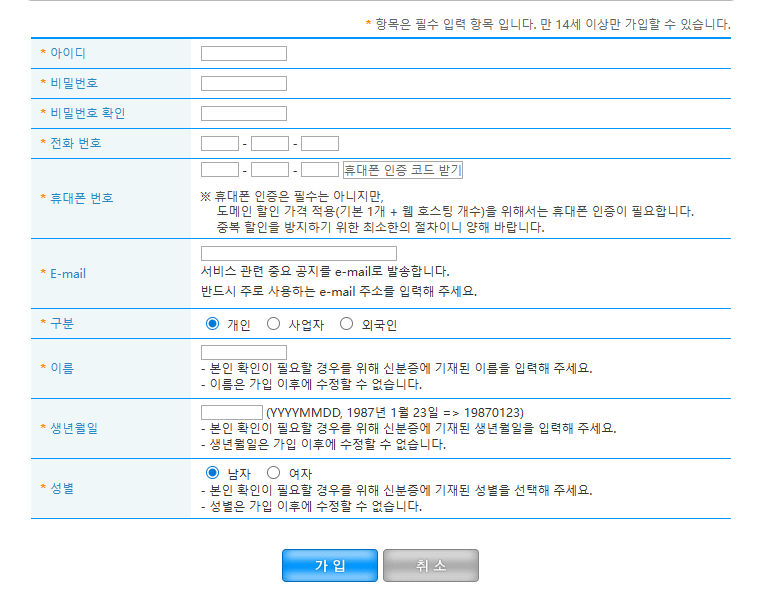This screenshot has width=781, height=595.
Task: Select the 사업자 radio button
Action: click(273, 324)
